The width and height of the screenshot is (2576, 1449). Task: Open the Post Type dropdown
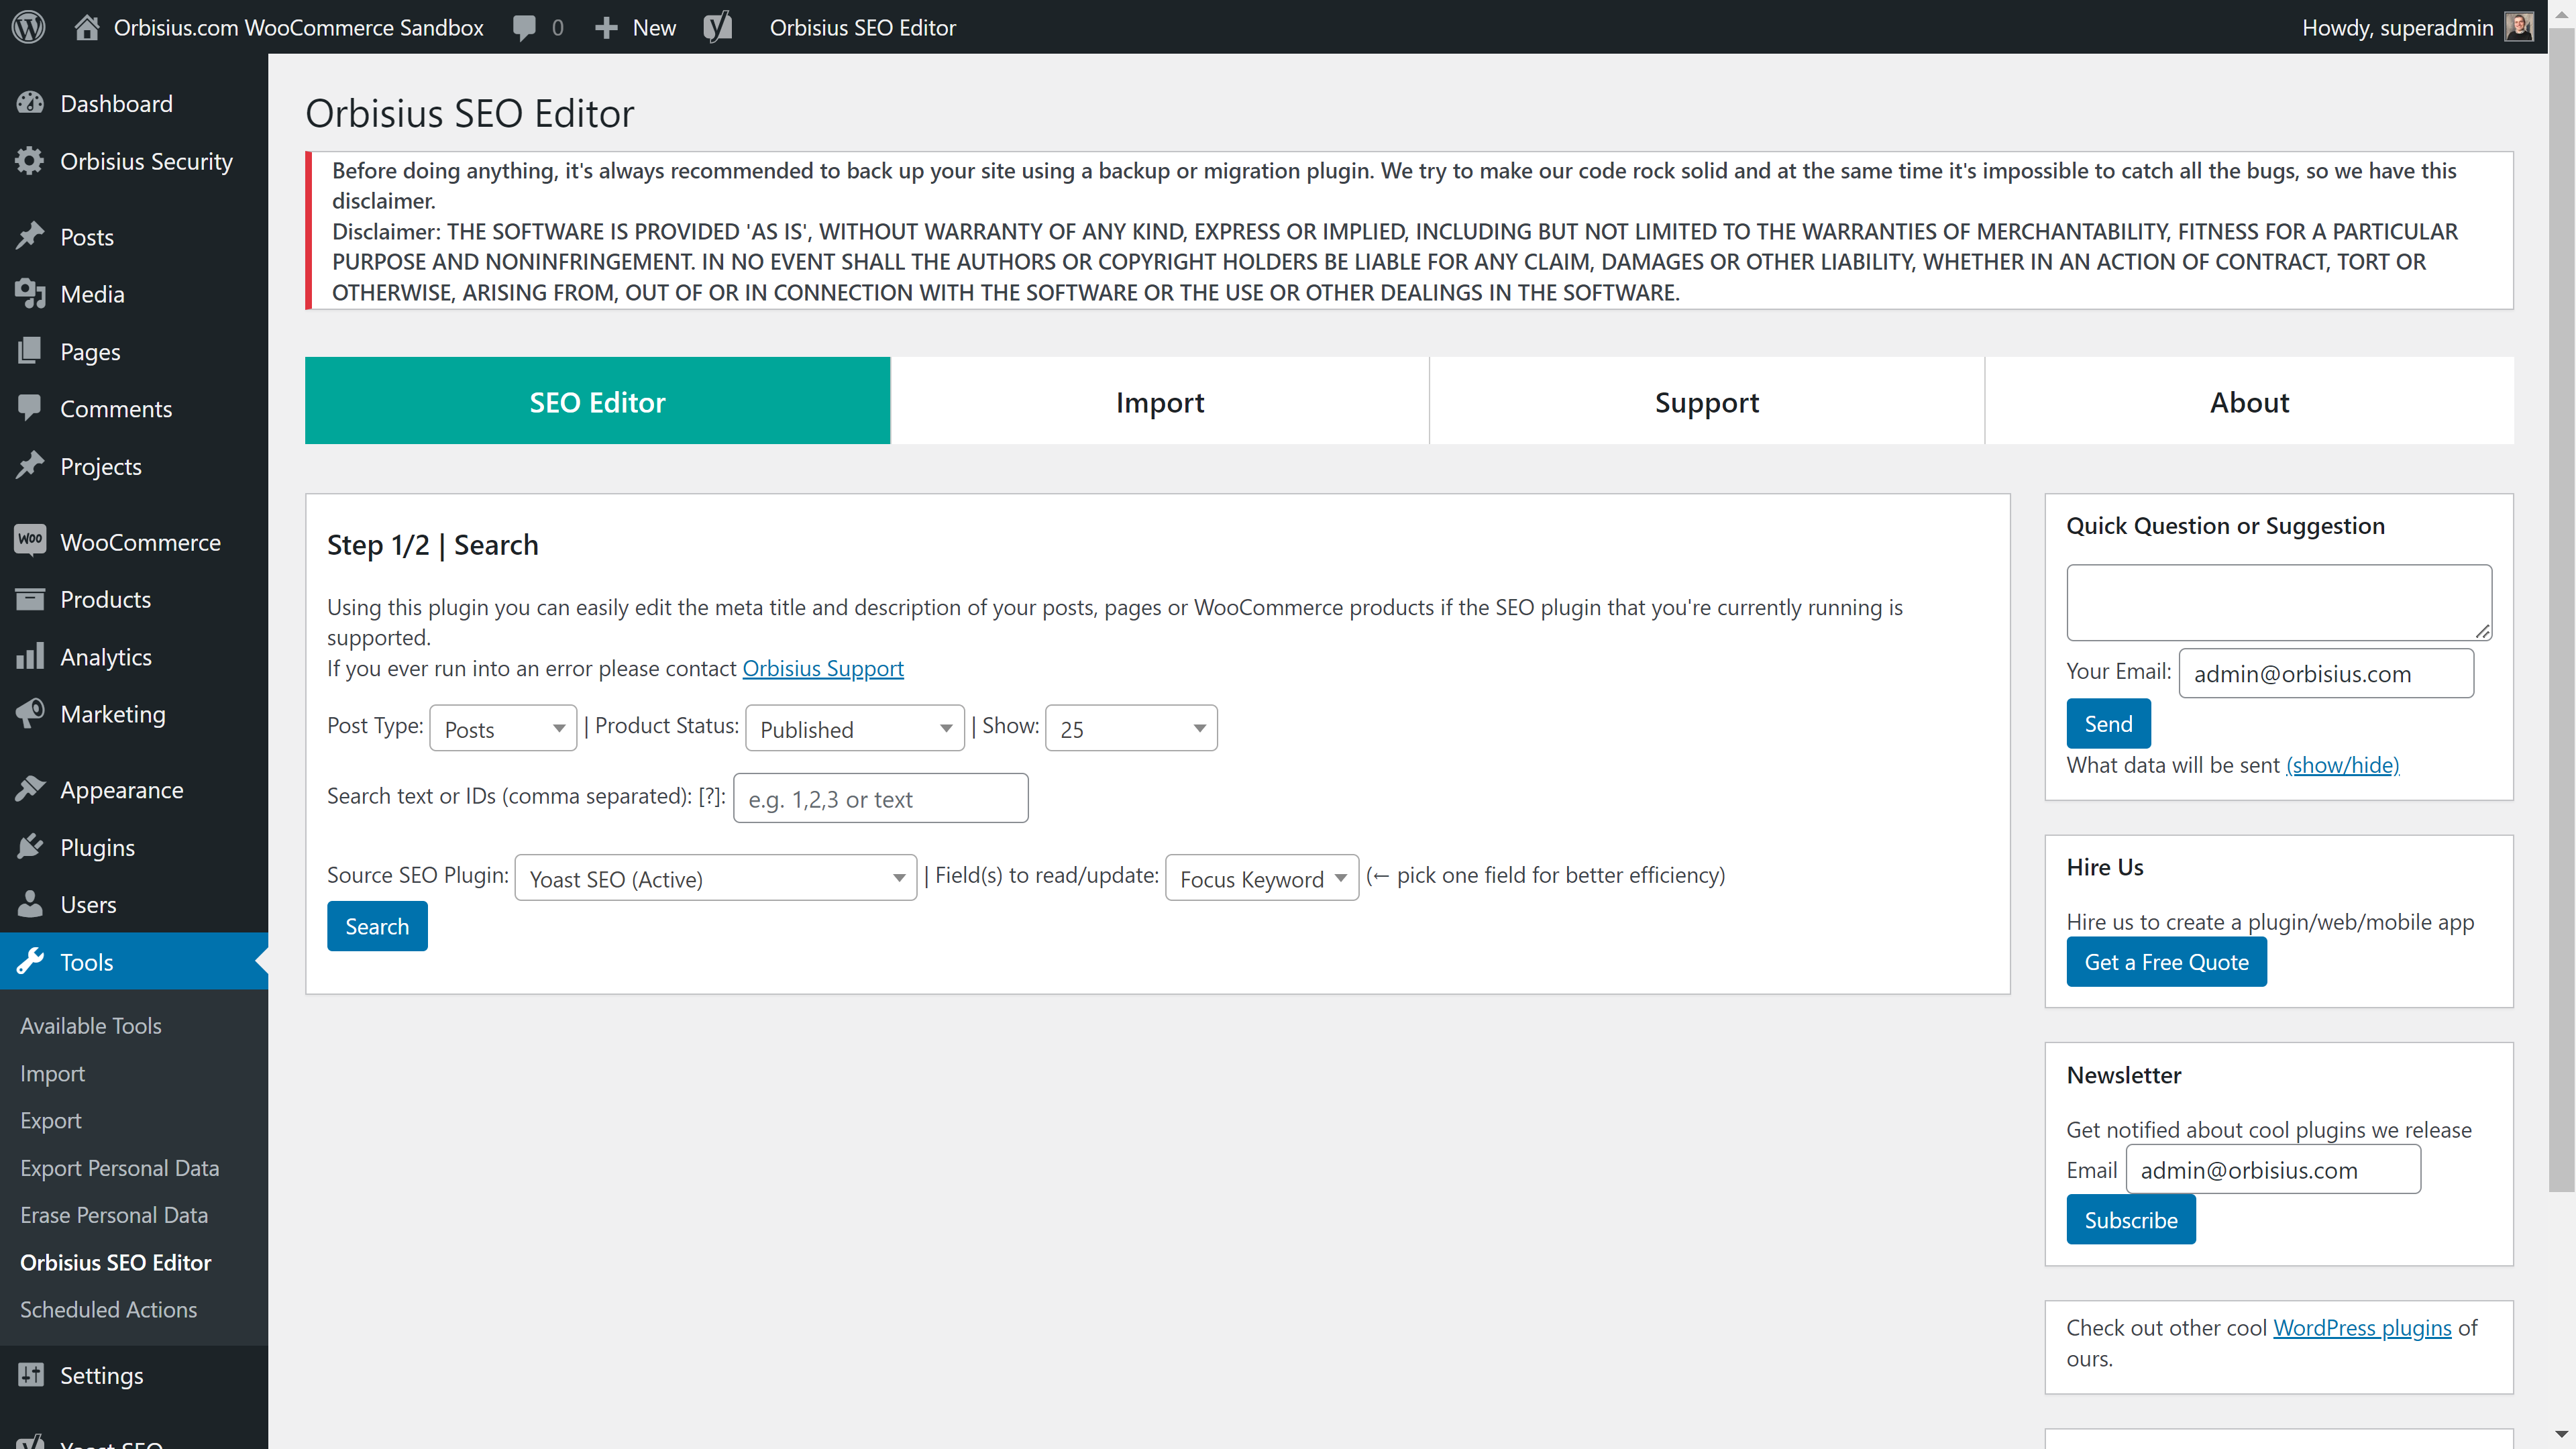(x=503, y=728)
